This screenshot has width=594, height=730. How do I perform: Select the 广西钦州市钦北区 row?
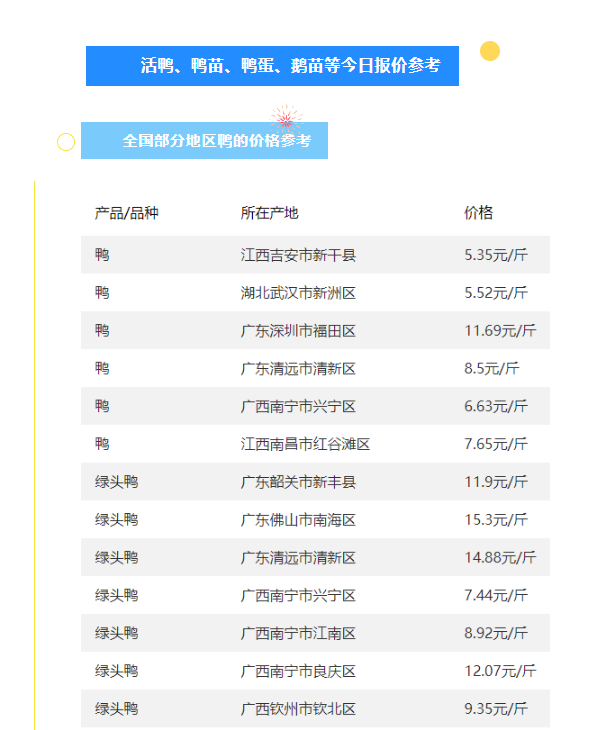(315, 709)
